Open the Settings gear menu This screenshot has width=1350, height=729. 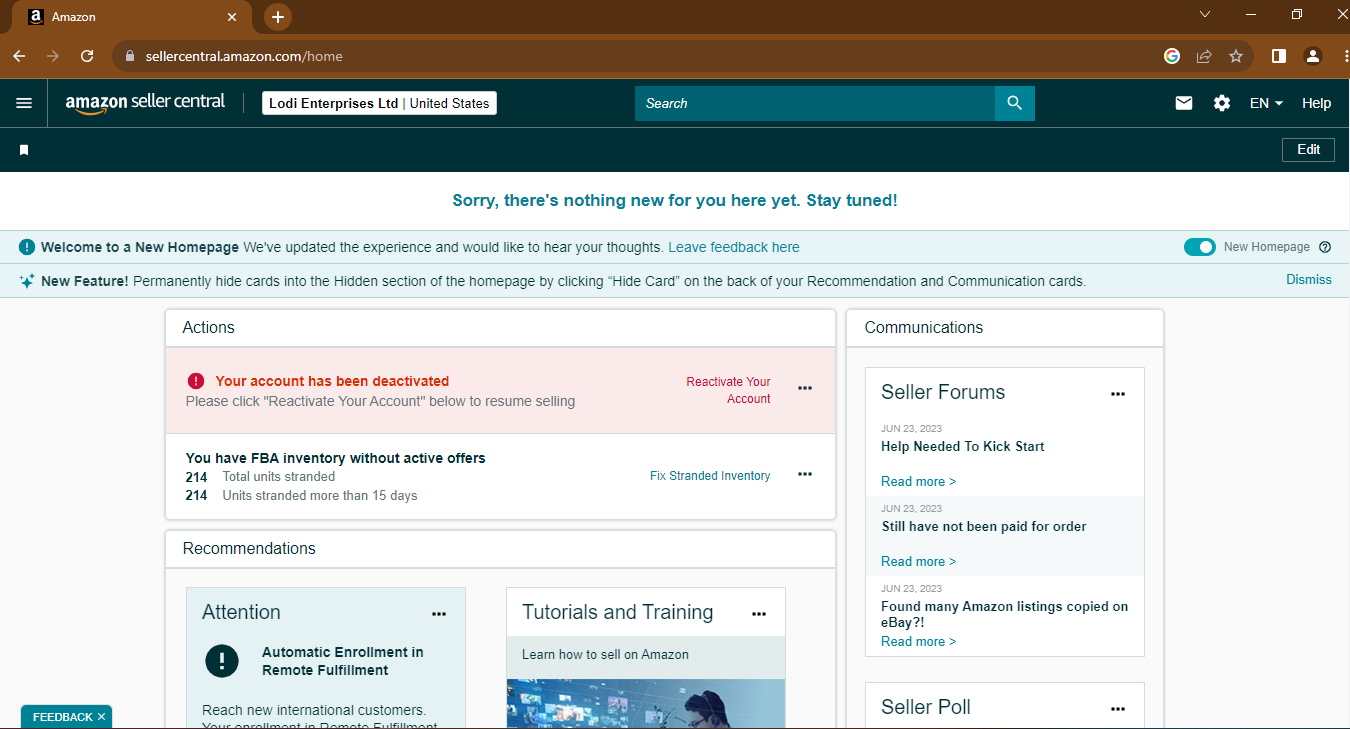point(1222,103)
